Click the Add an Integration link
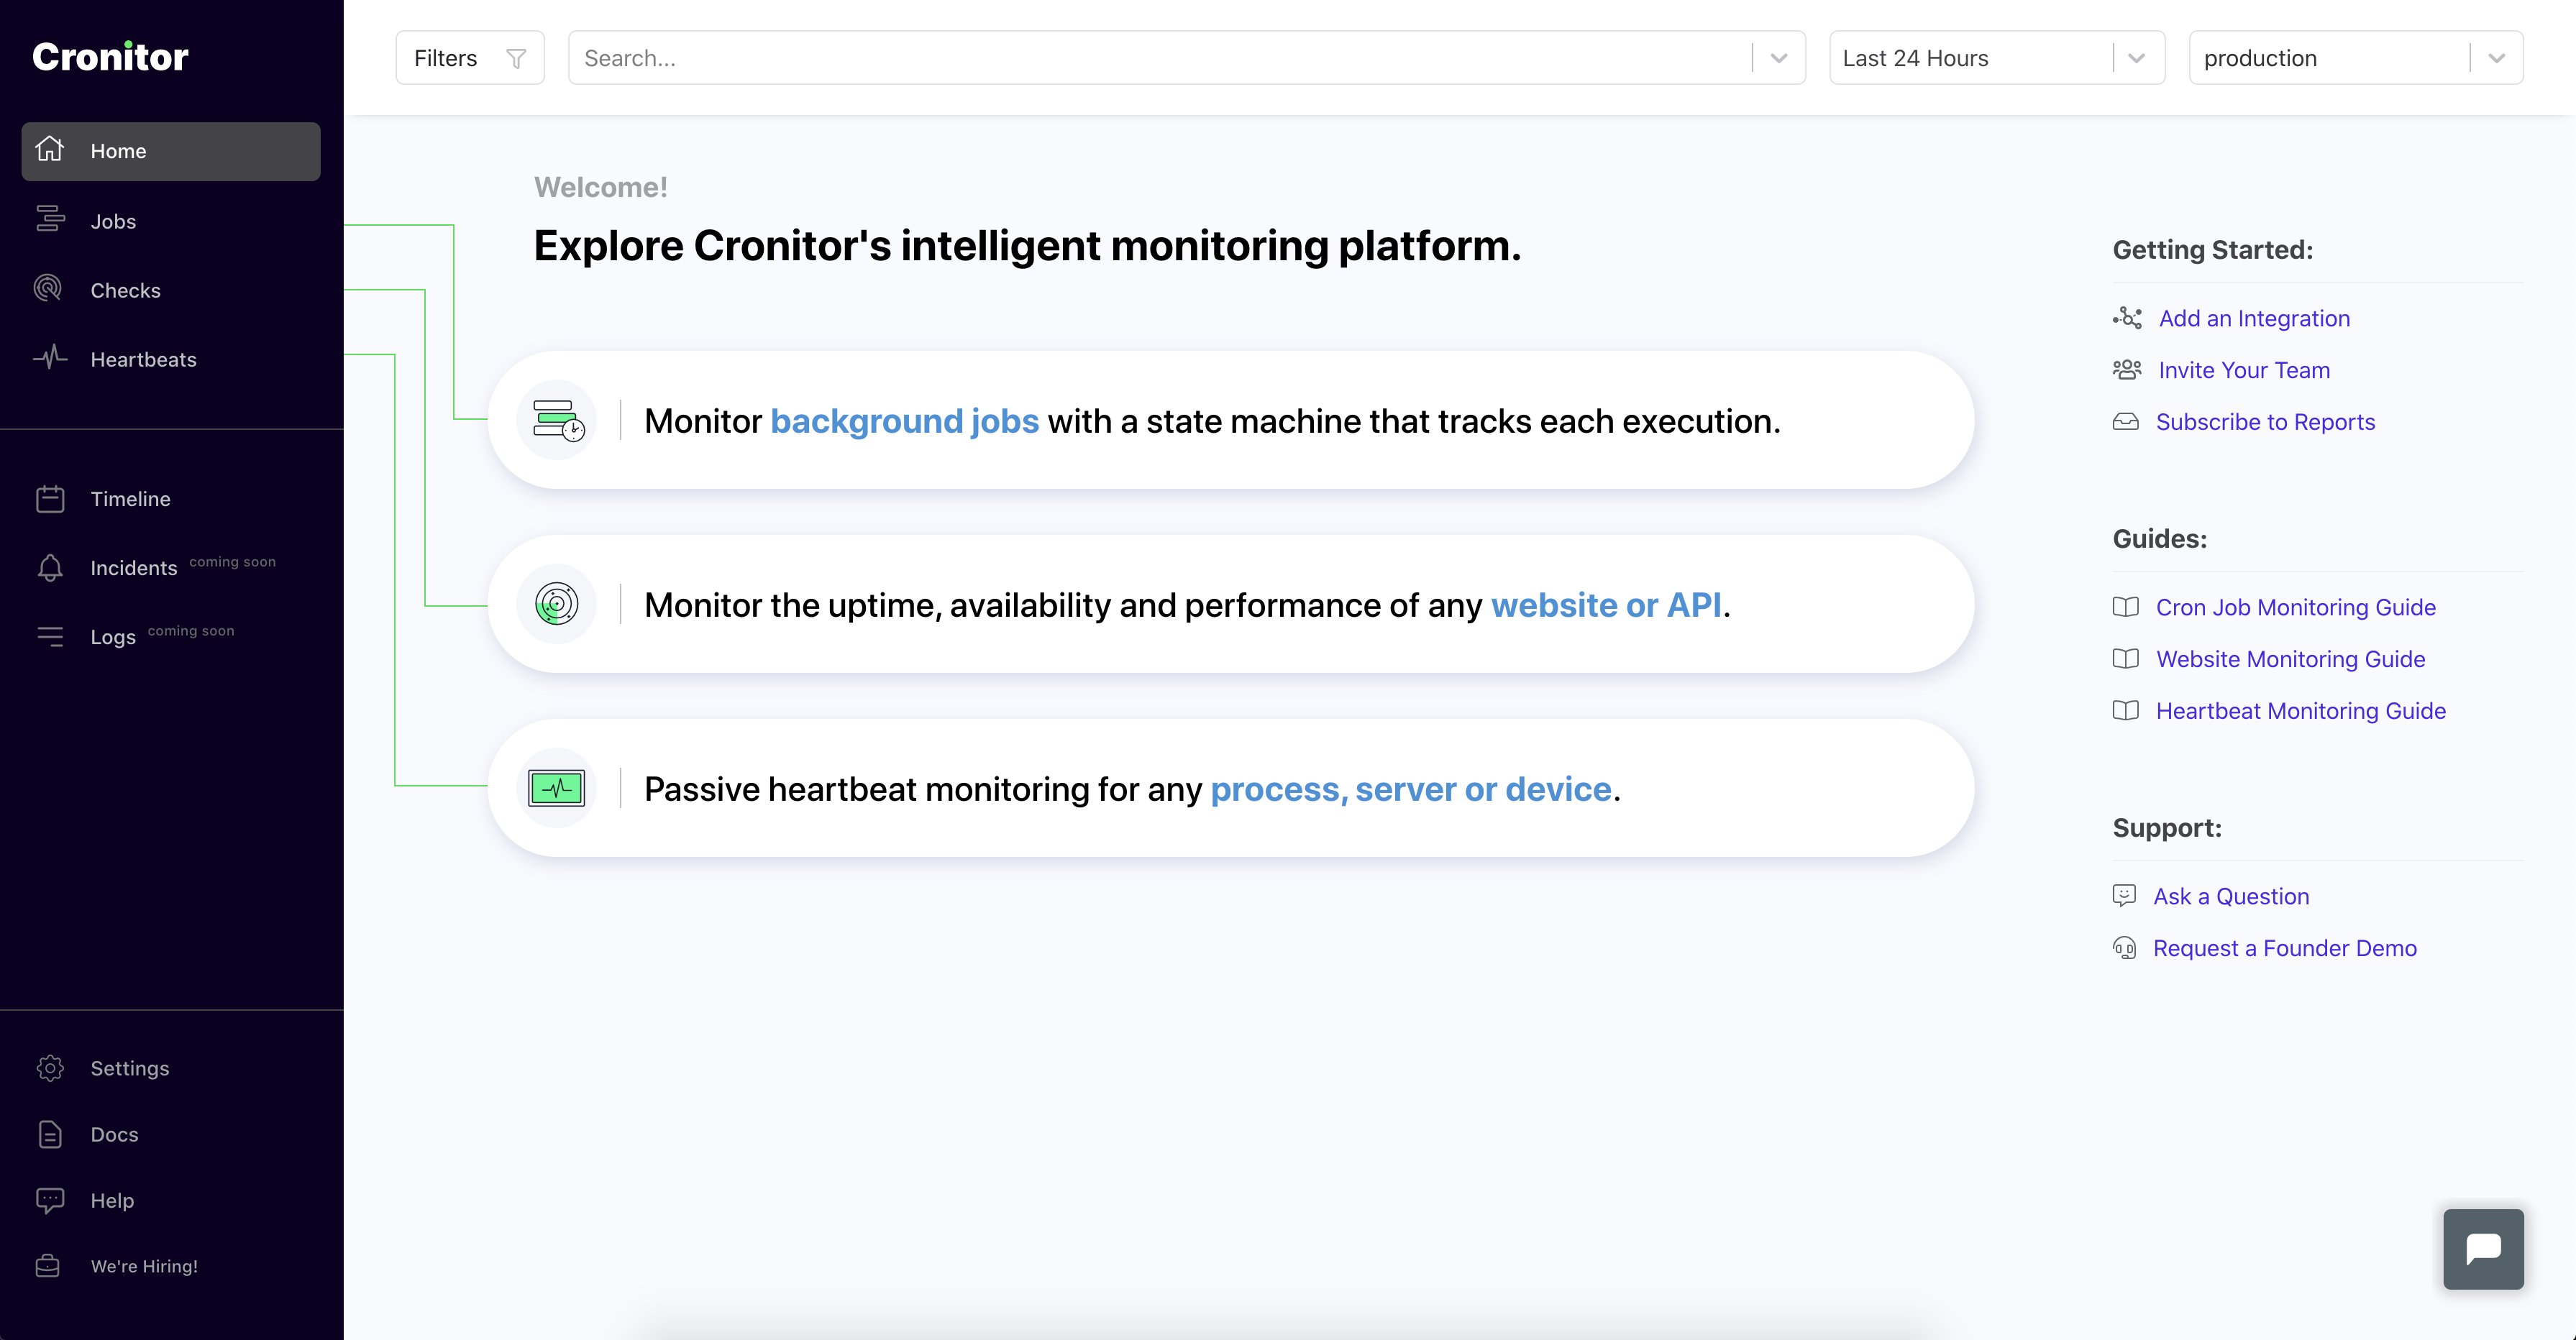Screen dimensions: 2576x1340 pos(2252,317)
